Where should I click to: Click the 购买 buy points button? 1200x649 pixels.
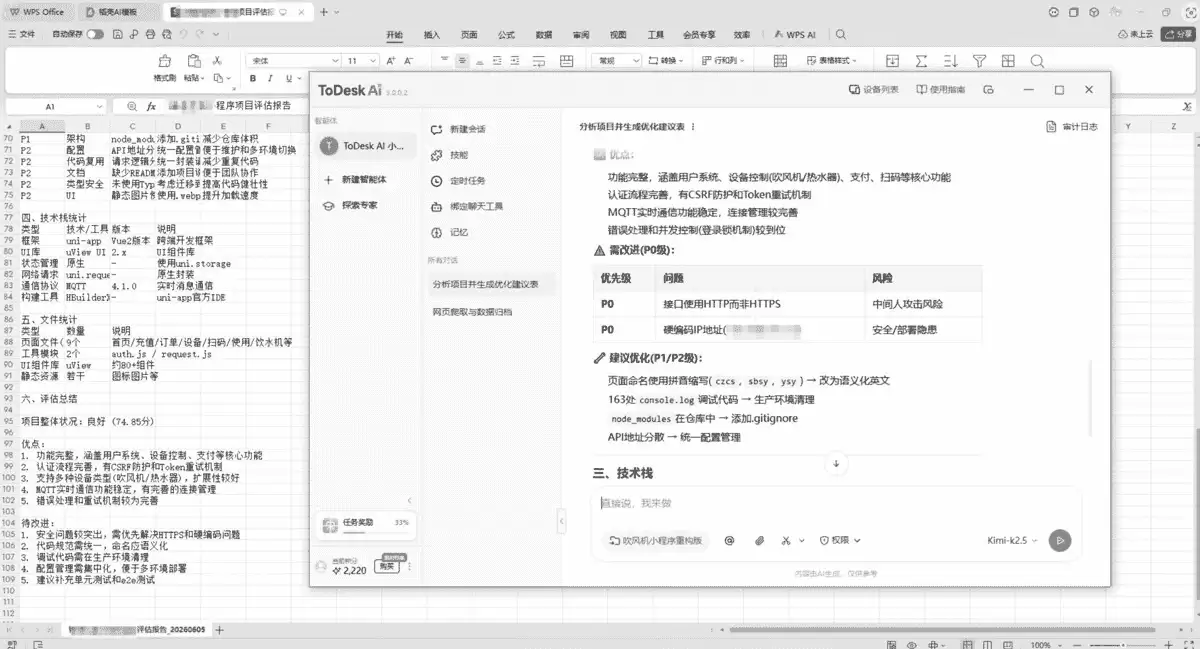(x=386, y=567)
